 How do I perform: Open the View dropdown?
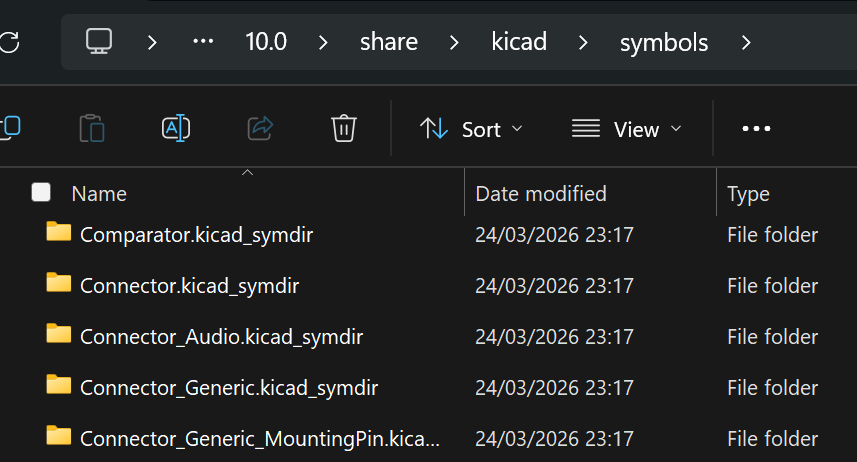[627, 129]
